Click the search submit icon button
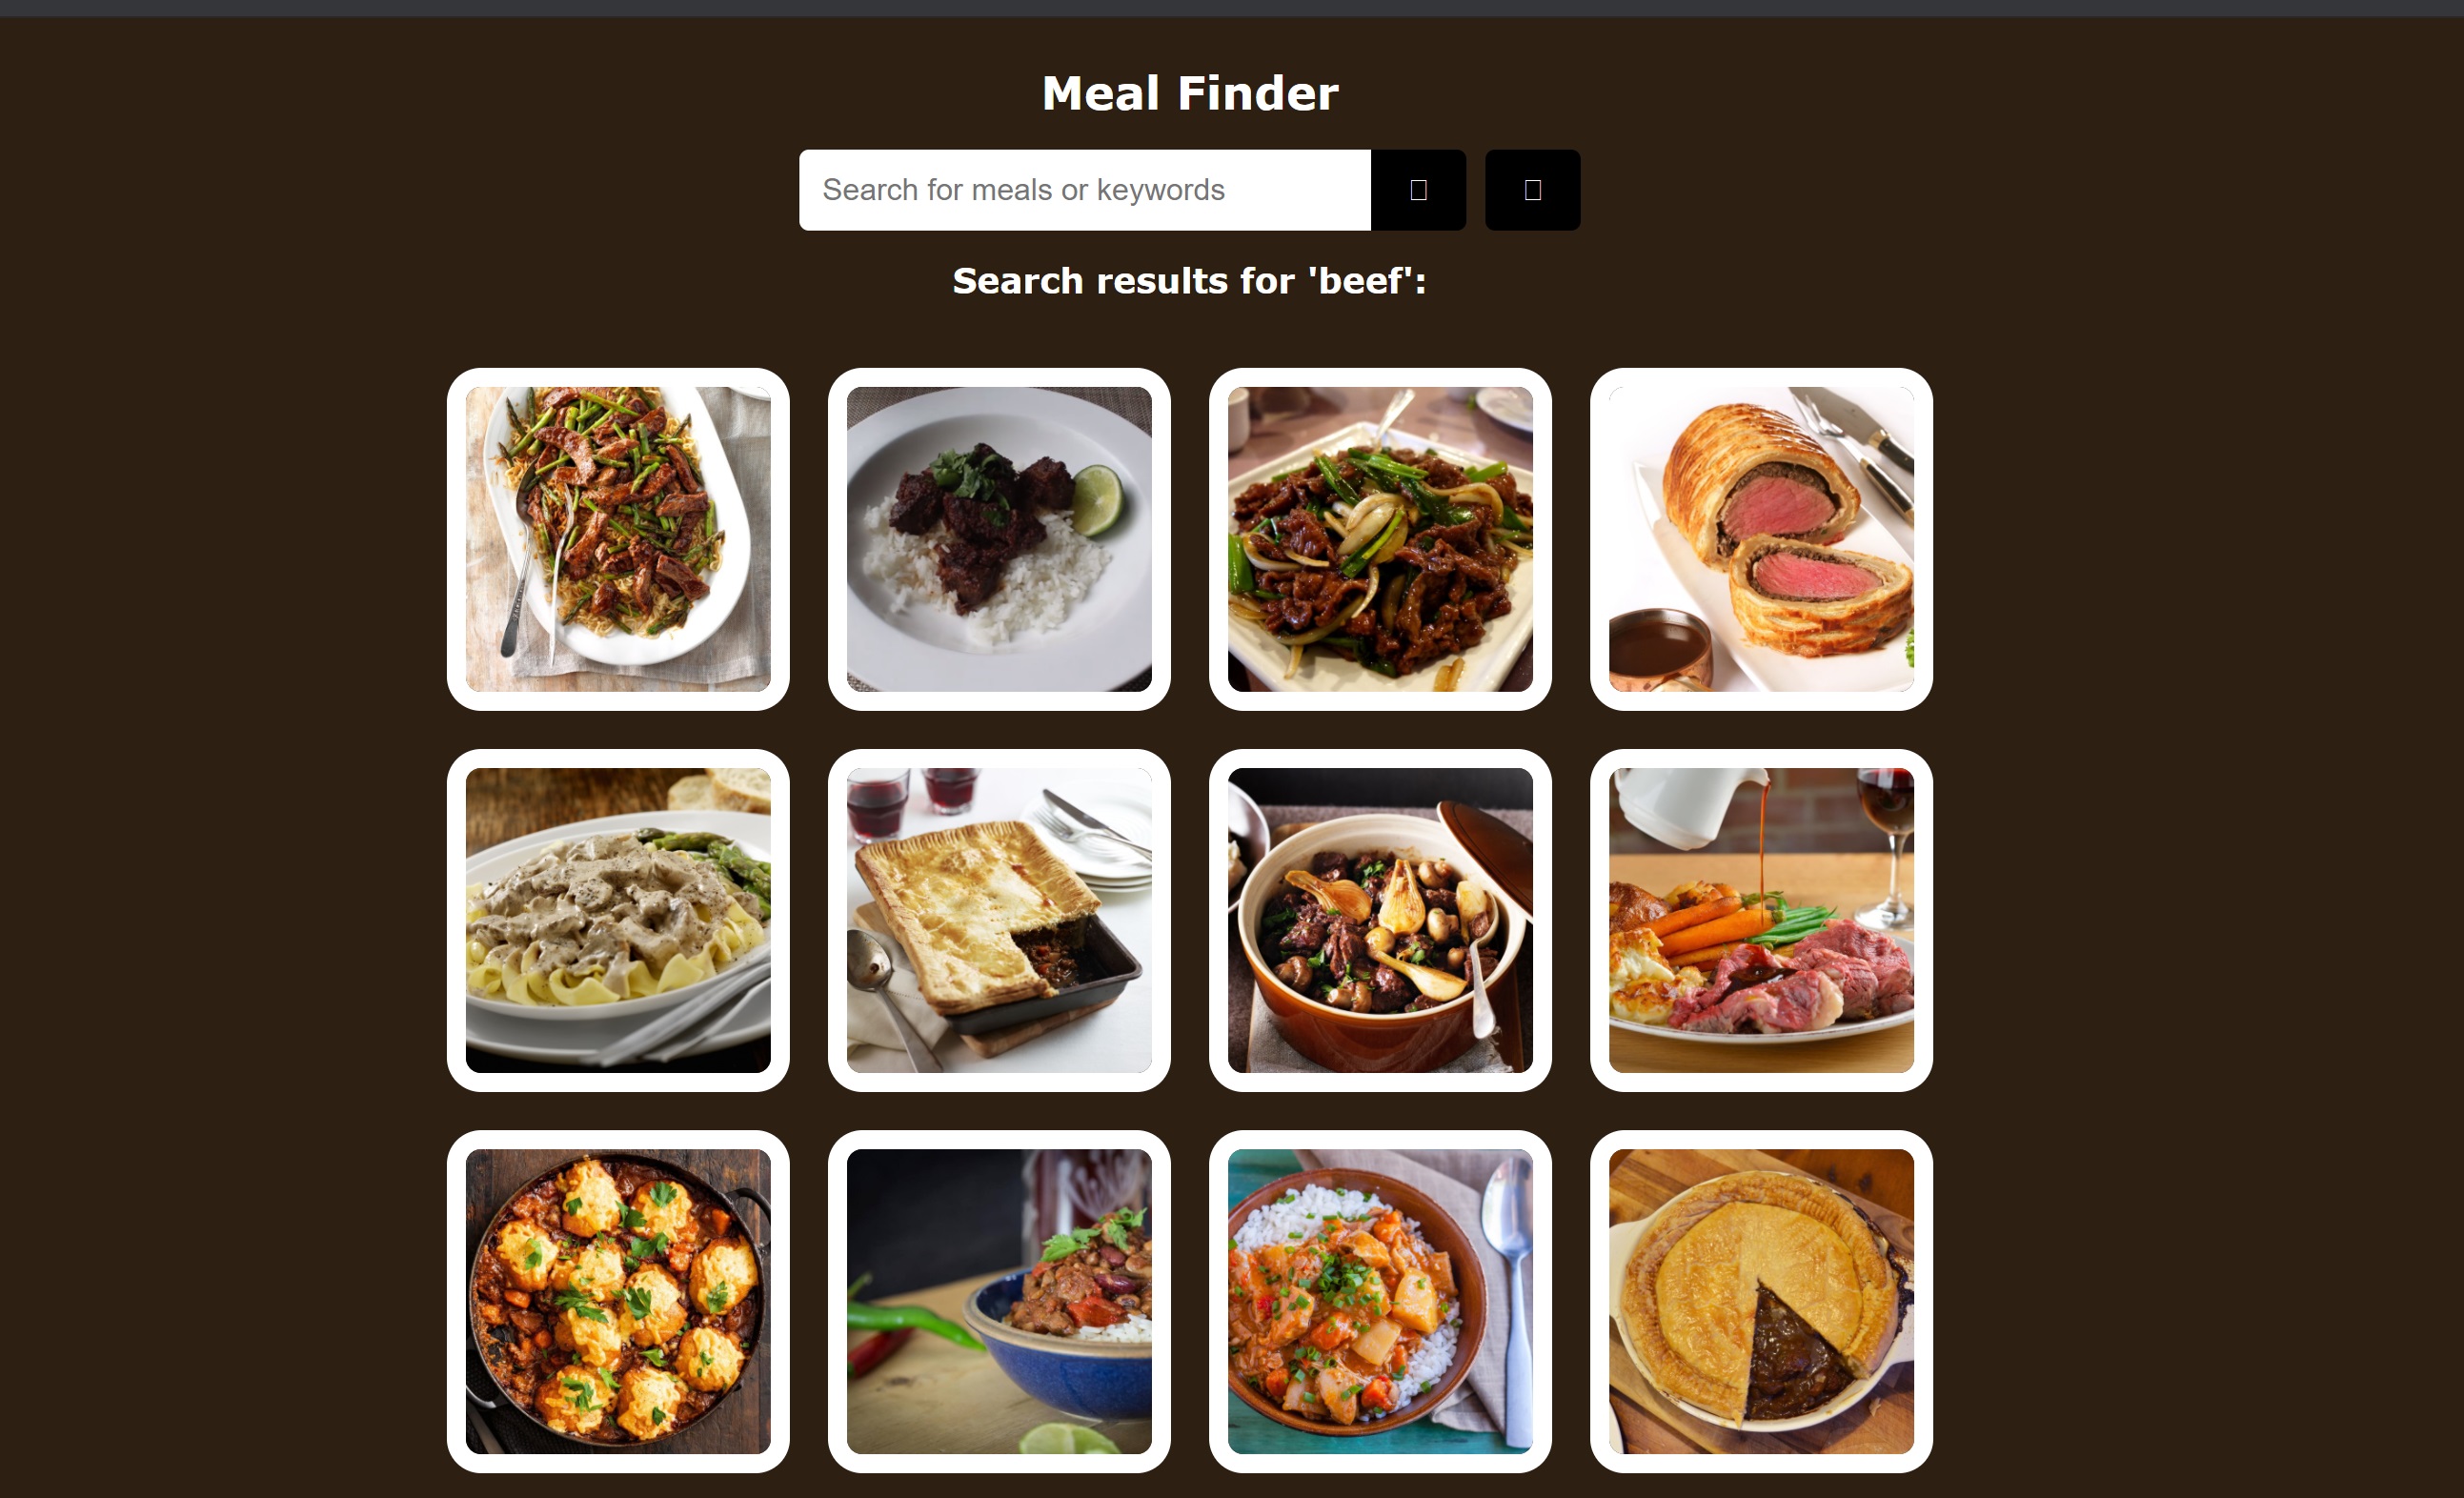Image resolution: width=2464 pixels, height=1498 pixels. (1418, 190)
